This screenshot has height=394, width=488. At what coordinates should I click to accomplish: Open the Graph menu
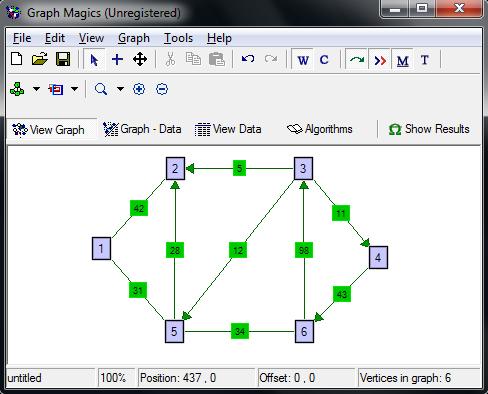[134, 38]
